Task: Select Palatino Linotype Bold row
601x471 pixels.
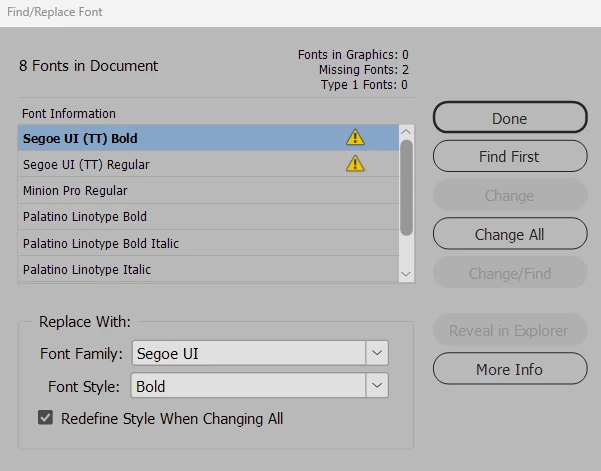Action: (x=208, y=217)
